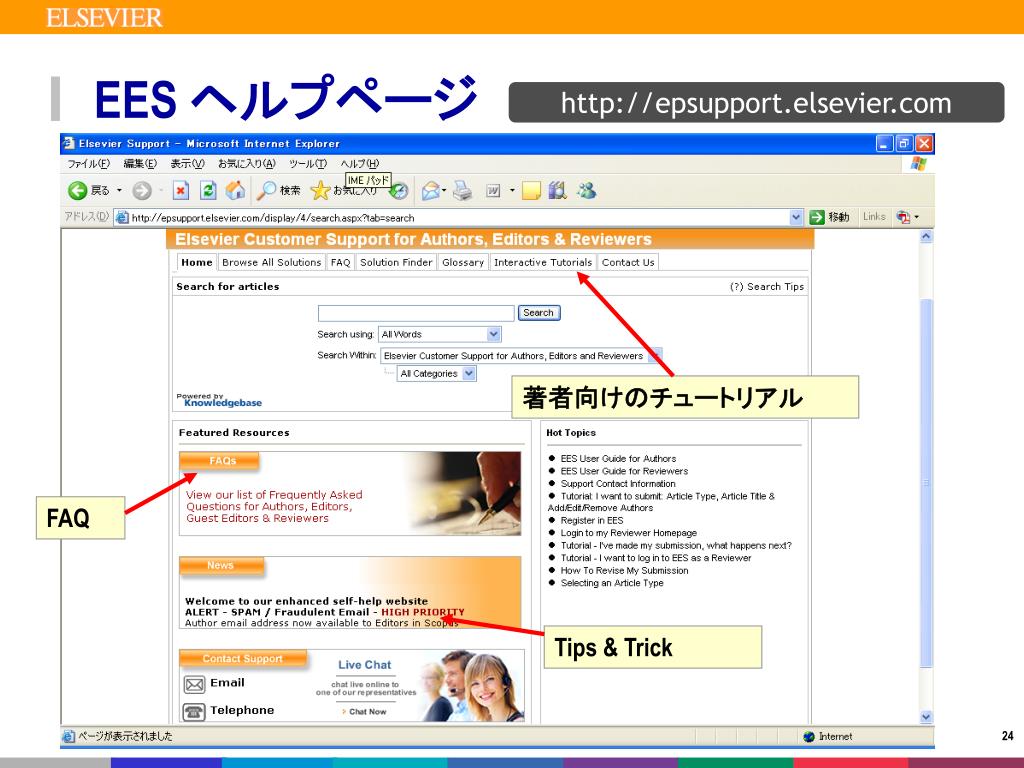The height and width of the screenshot is (768, 1024).
Task: Print the page with printer icon
Action: (x=462, y=191)
